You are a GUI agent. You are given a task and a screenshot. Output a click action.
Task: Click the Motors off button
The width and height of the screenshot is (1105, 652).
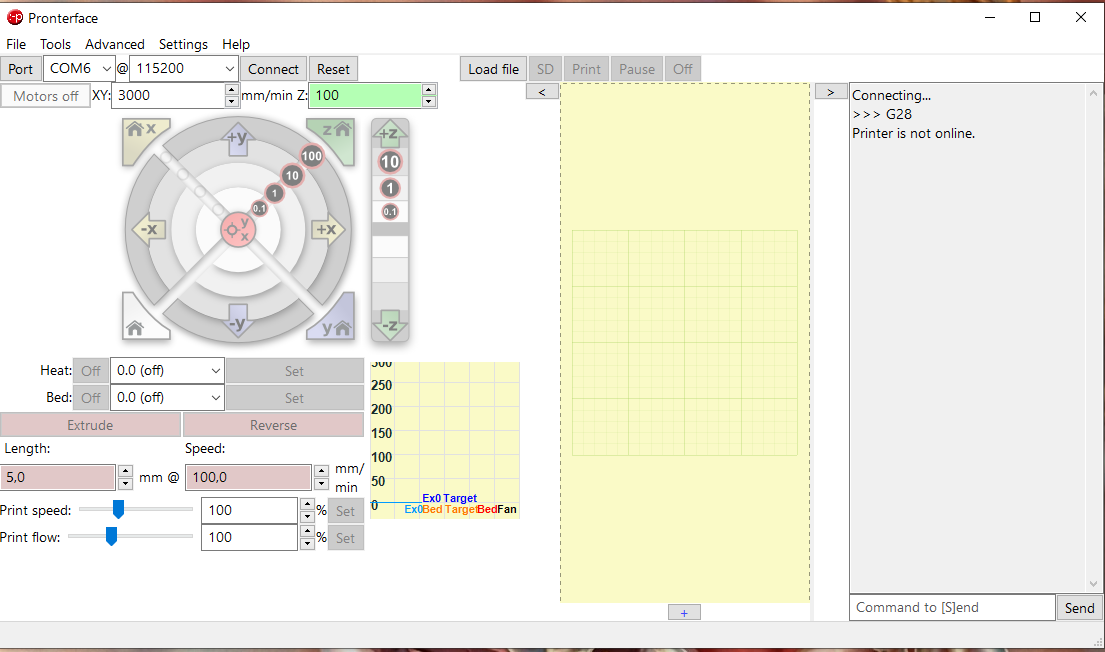[x=46, y=96]
